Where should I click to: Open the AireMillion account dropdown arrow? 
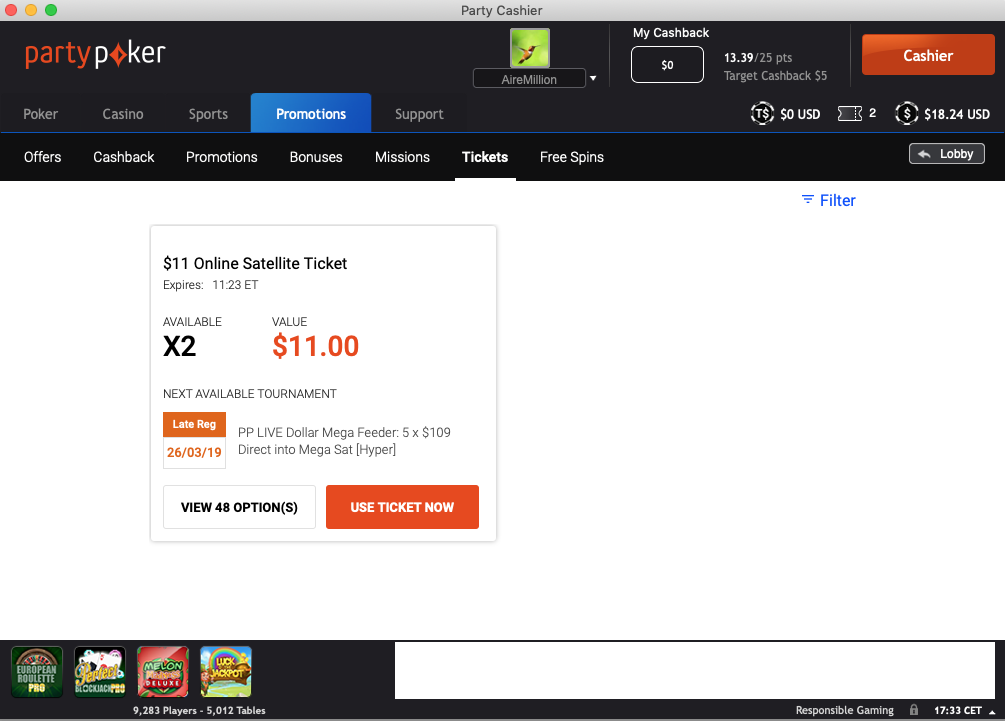click(593, 78)
